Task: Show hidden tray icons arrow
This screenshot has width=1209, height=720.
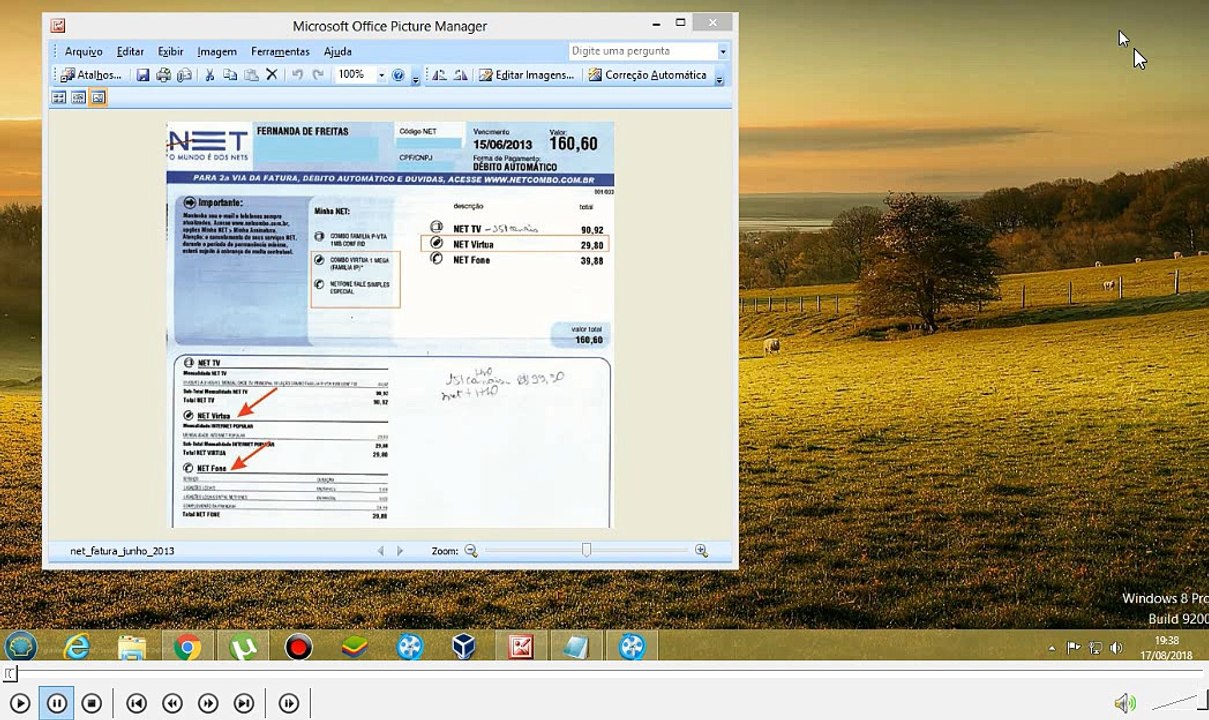Action: click(1054, 648)
